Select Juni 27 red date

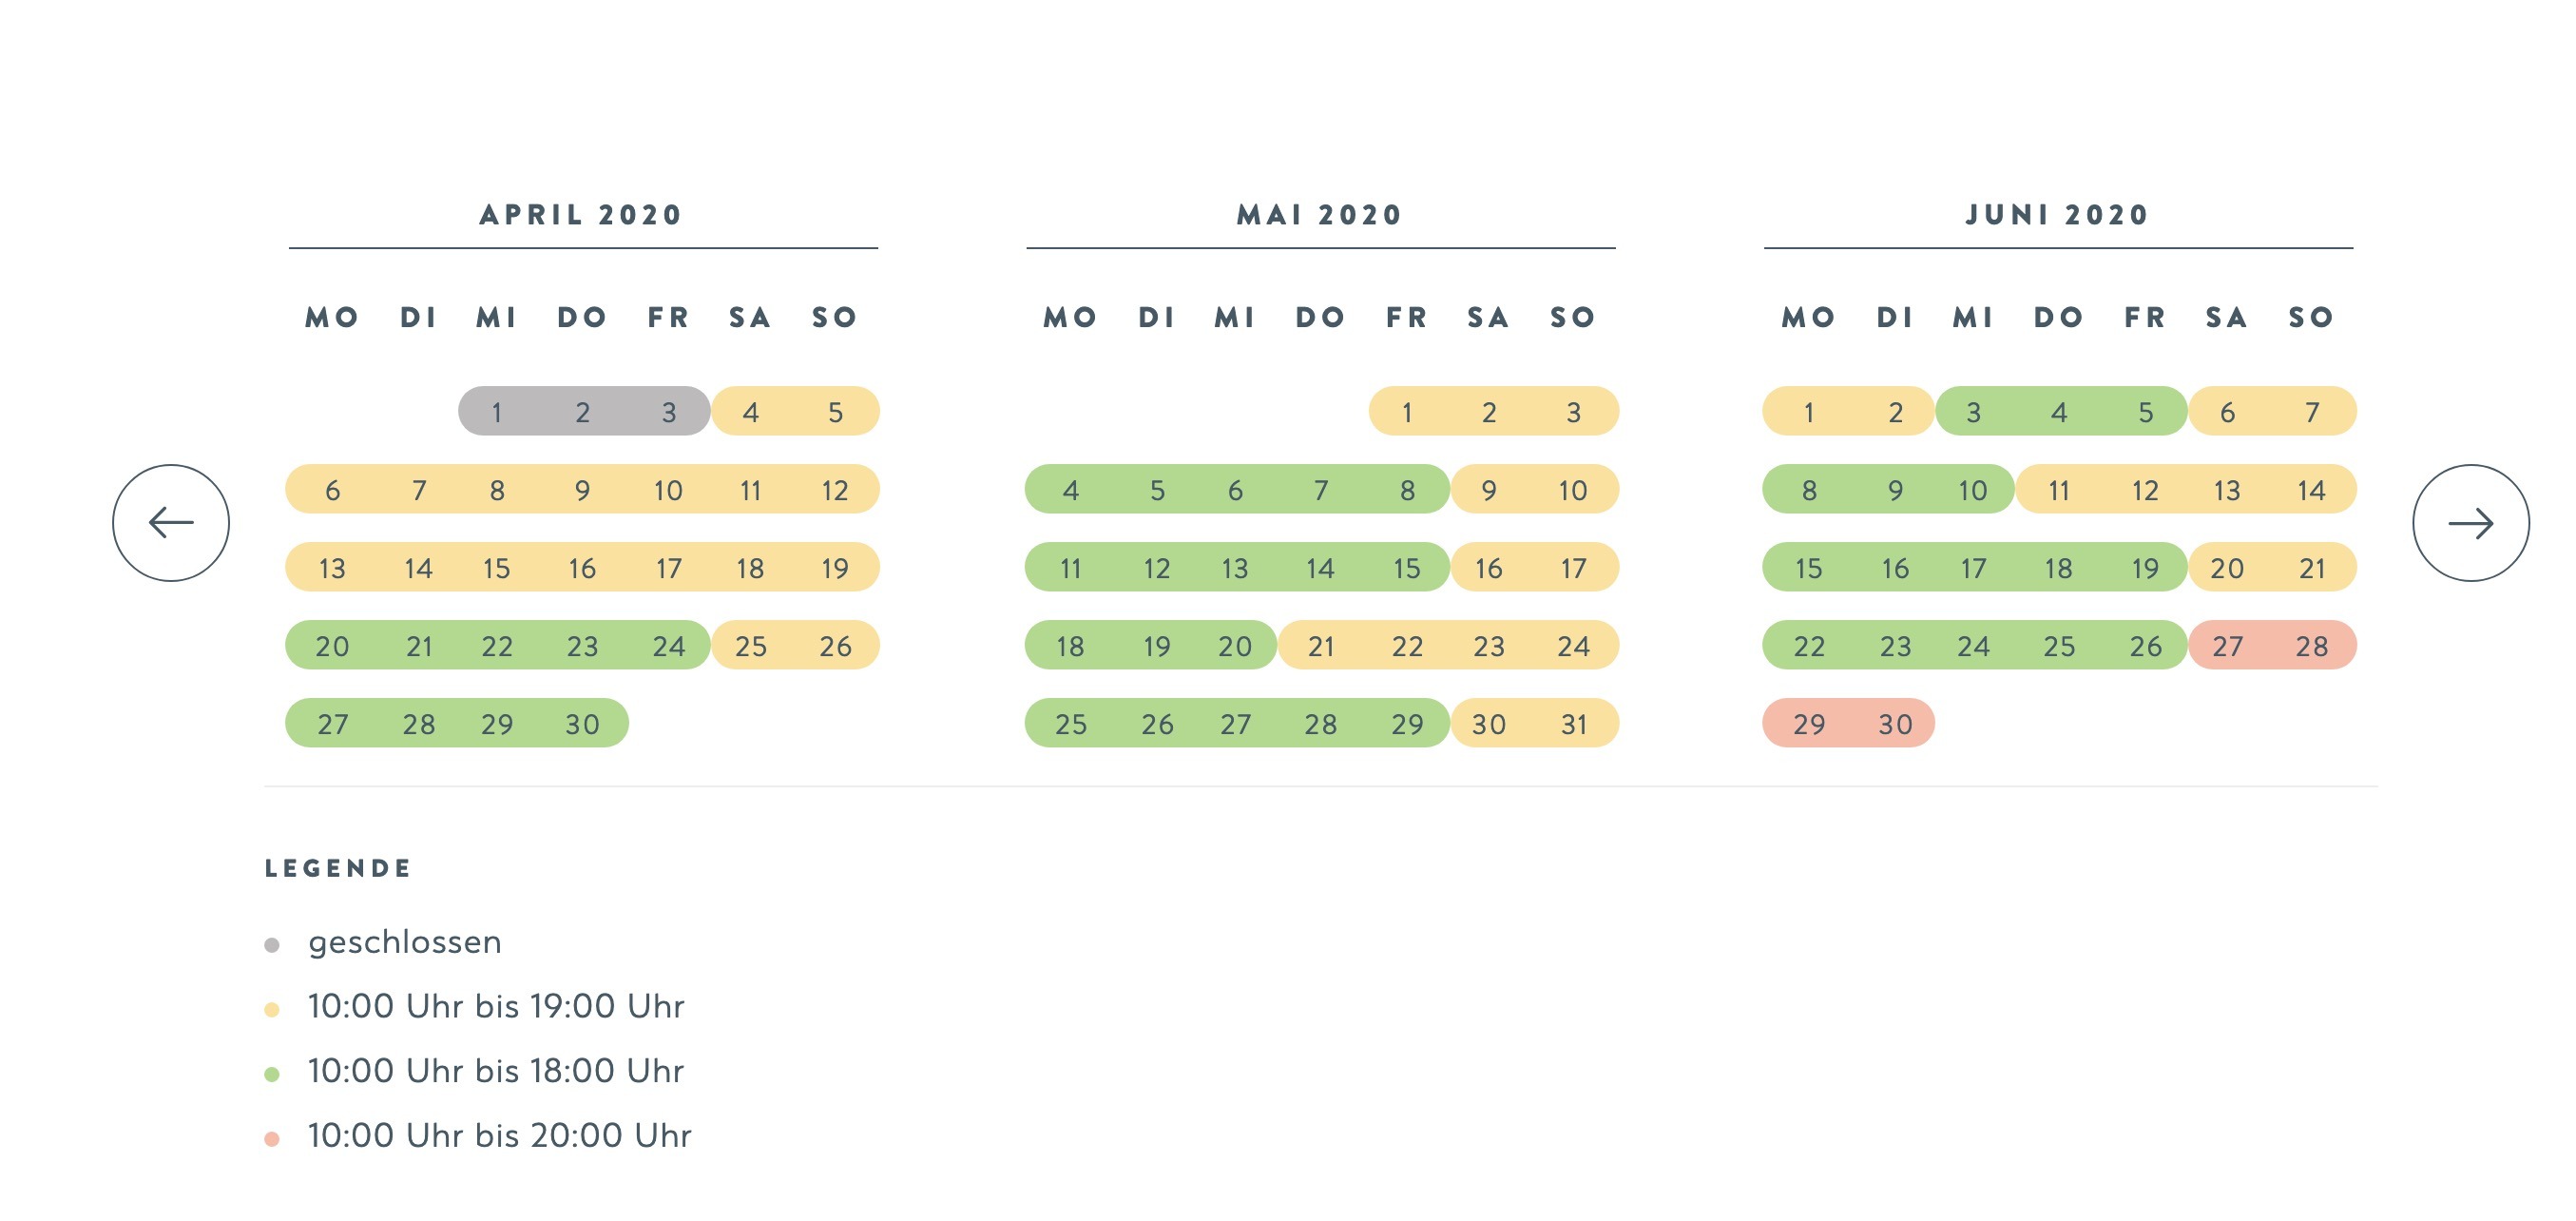pos(2227,646)
